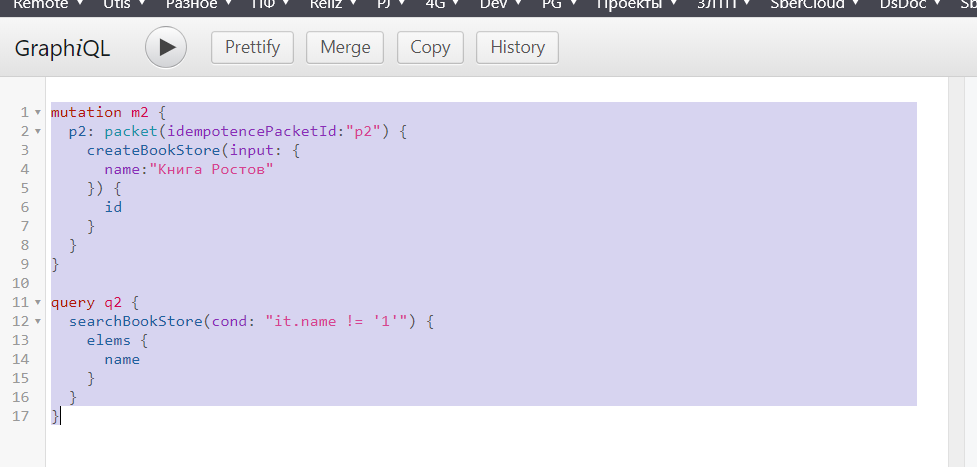Collapse the query q2 block fold arrow
Viewport: 977px width, 467px height.
pos(38,302)
